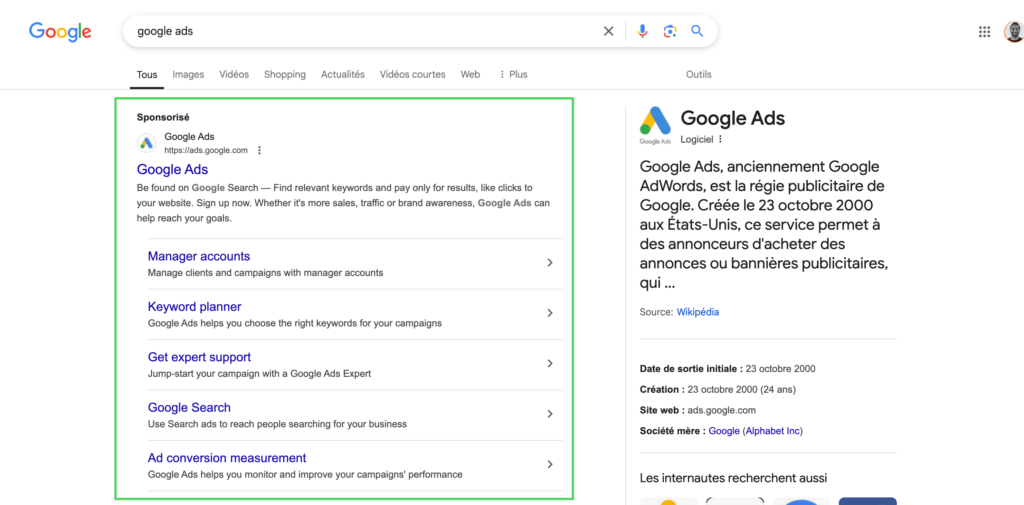Click the https://ads.google.com URL text
The height and width of the screenshot is (505, 1024).
point(206,150)
